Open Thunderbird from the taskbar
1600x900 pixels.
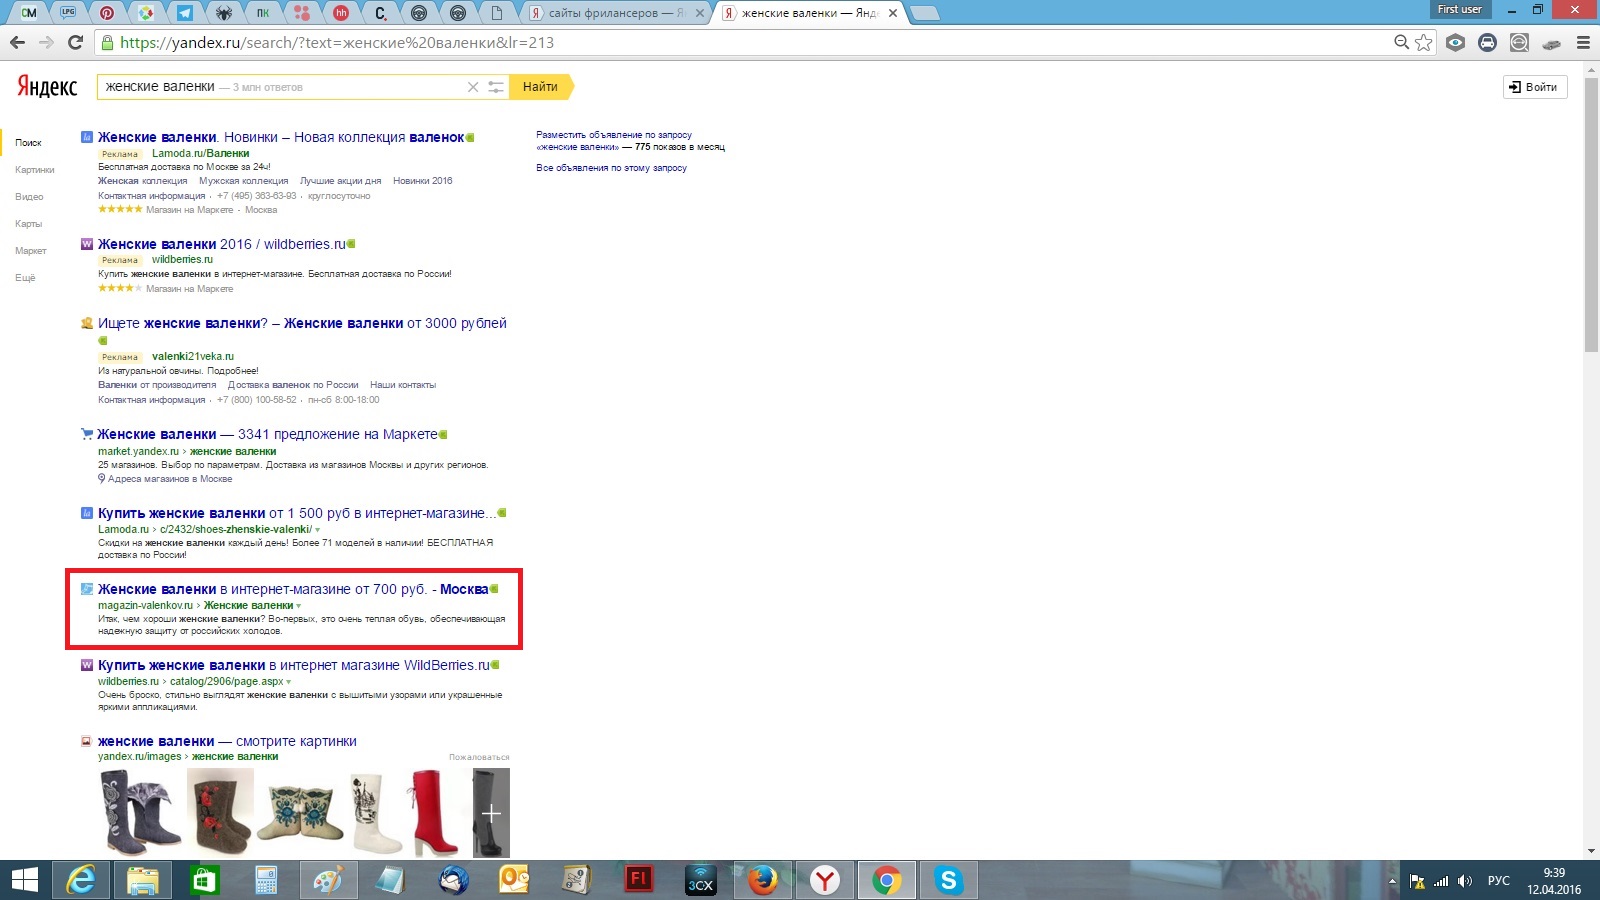[x=453, y=880]
